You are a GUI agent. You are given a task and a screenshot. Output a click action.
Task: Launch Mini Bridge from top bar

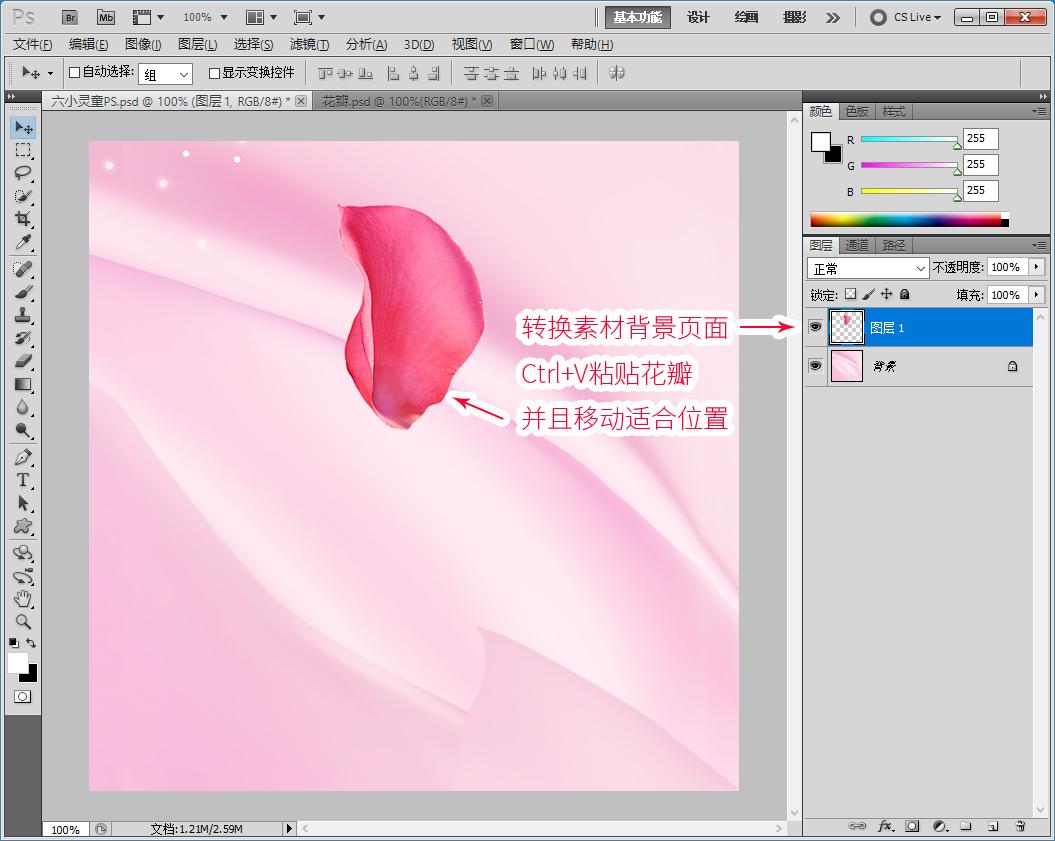[106, 17]
